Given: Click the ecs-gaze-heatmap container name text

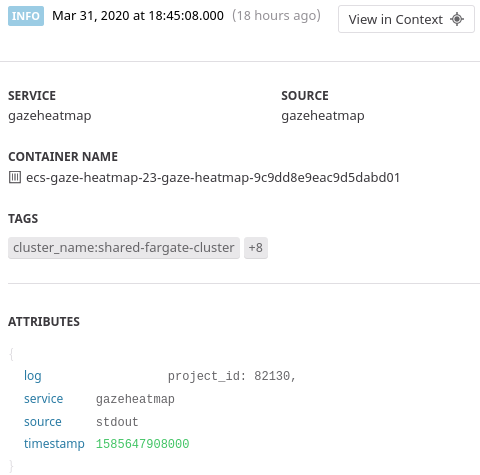Looking at the screenshot, I should click(213, 178).
